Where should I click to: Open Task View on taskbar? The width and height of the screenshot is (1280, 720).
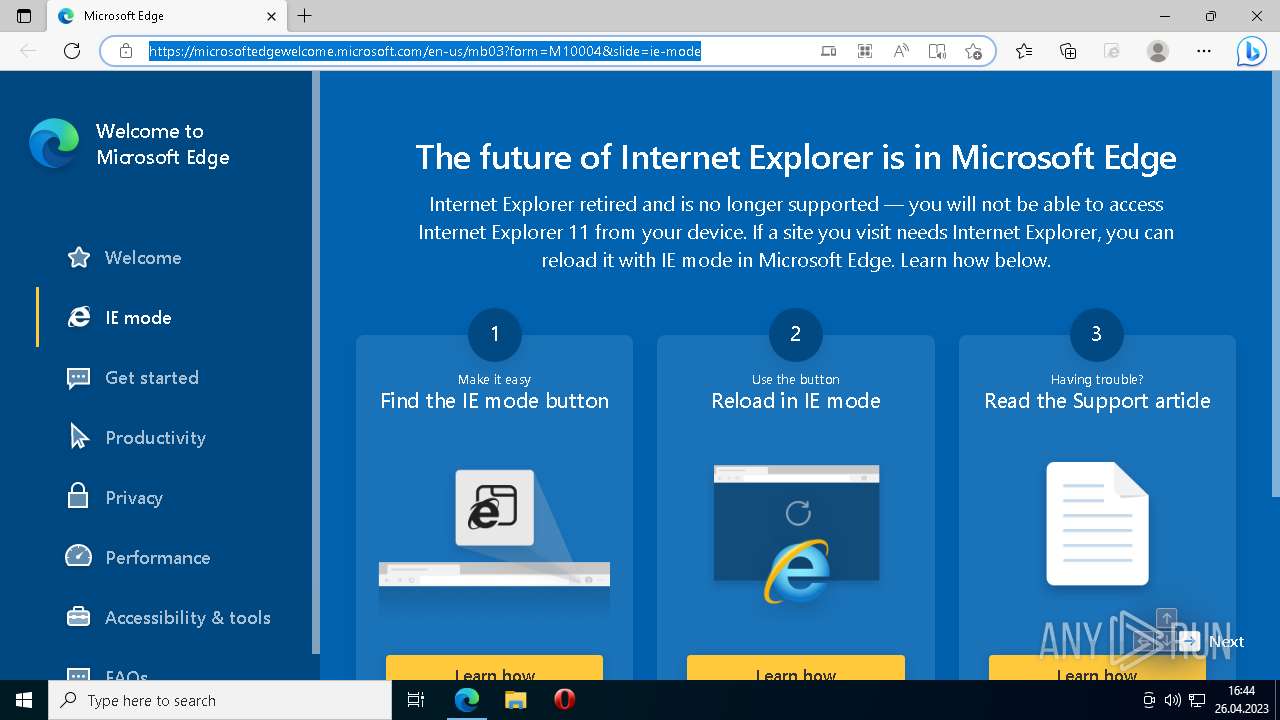click(416, 700)
